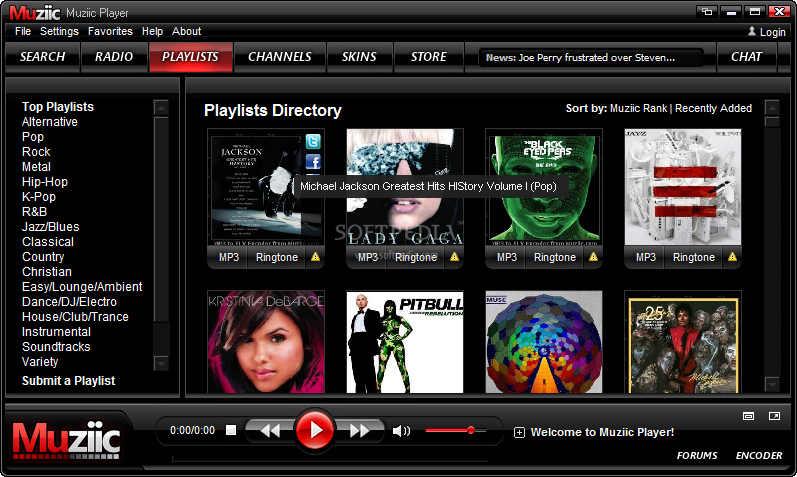The height and width of the screenshot is (477, 797).
Task: Select the Alternative genre
Action: [50, 122]
